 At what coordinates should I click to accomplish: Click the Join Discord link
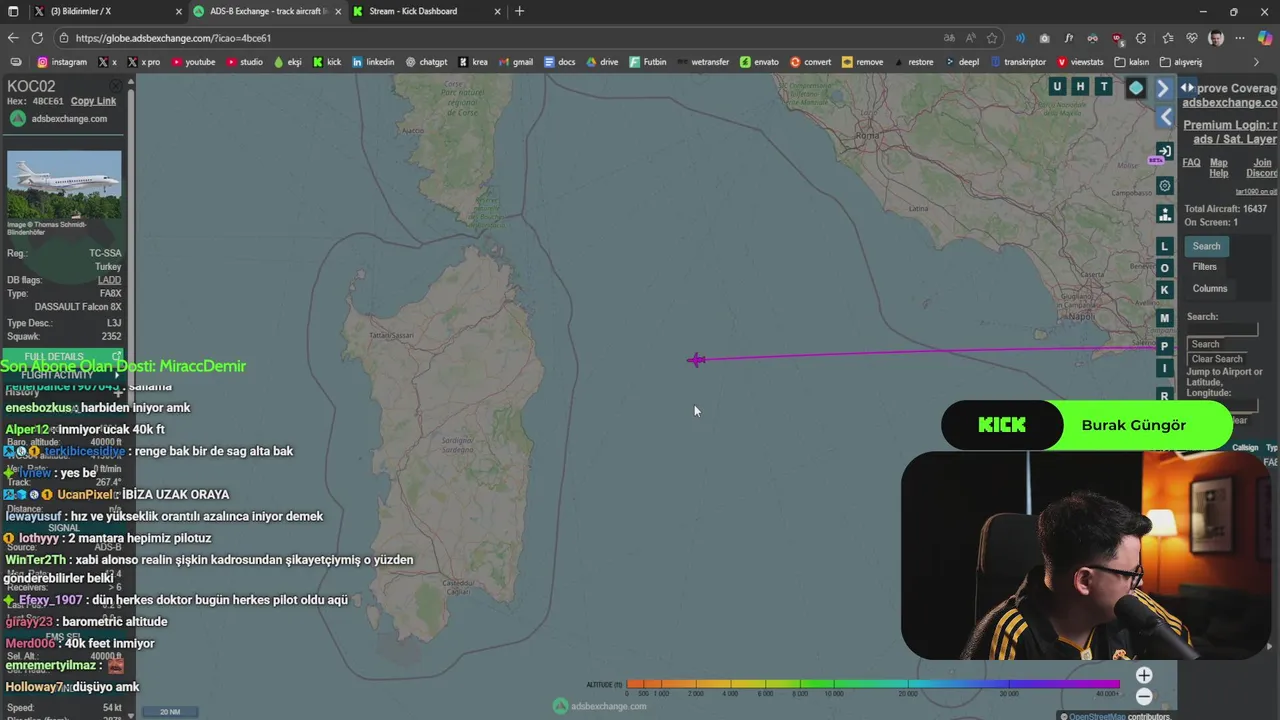(1262, 168)
